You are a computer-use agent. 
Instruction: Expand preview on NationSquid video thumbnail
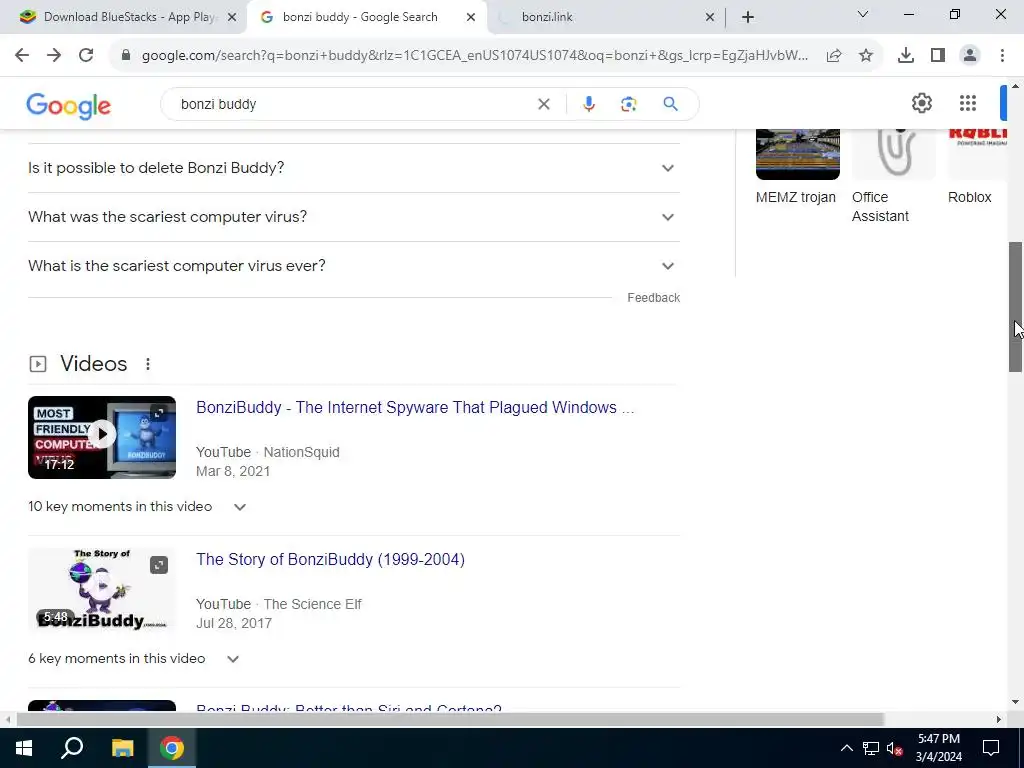[159, 413]
